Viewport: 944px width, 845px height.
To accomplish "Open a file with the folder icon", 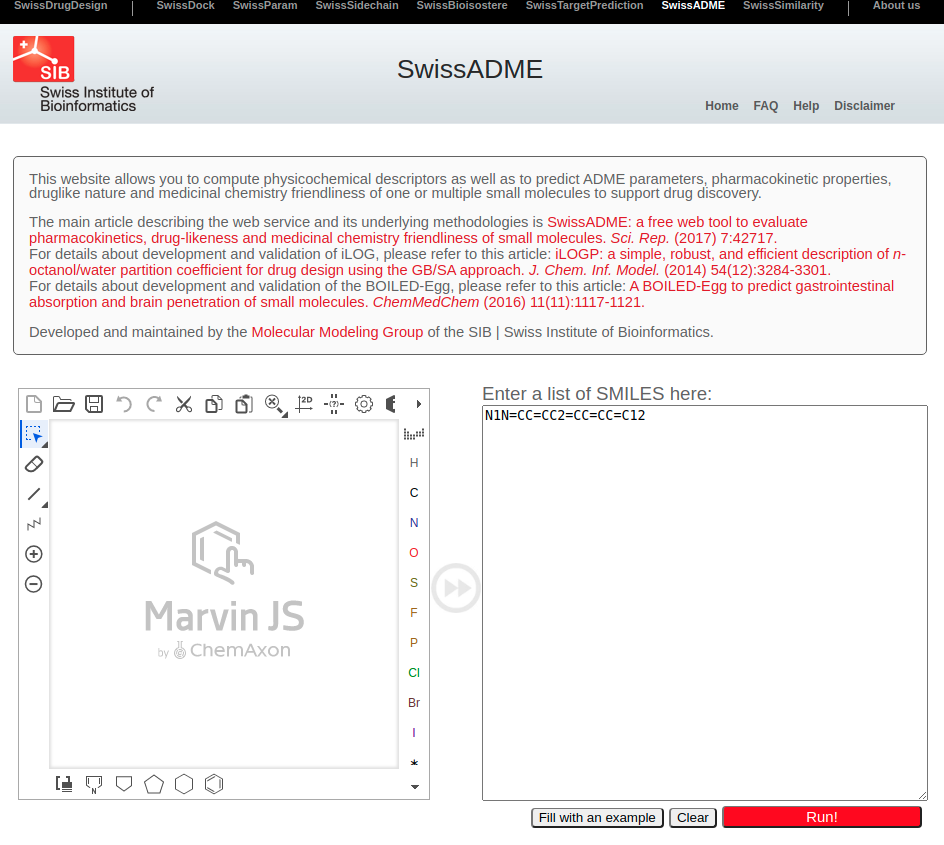I will tap(64, 404).
